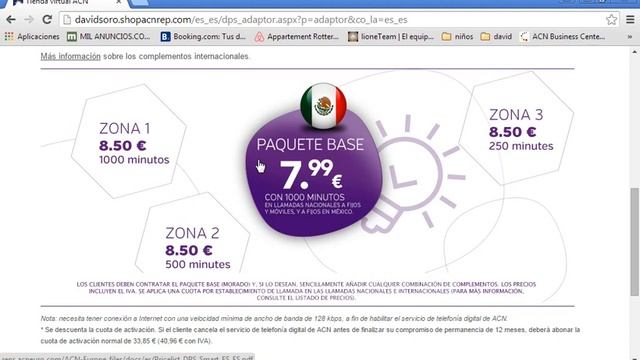Bookmark this page with the star icon
Screen dimensions: 640x360
point(611,20)
